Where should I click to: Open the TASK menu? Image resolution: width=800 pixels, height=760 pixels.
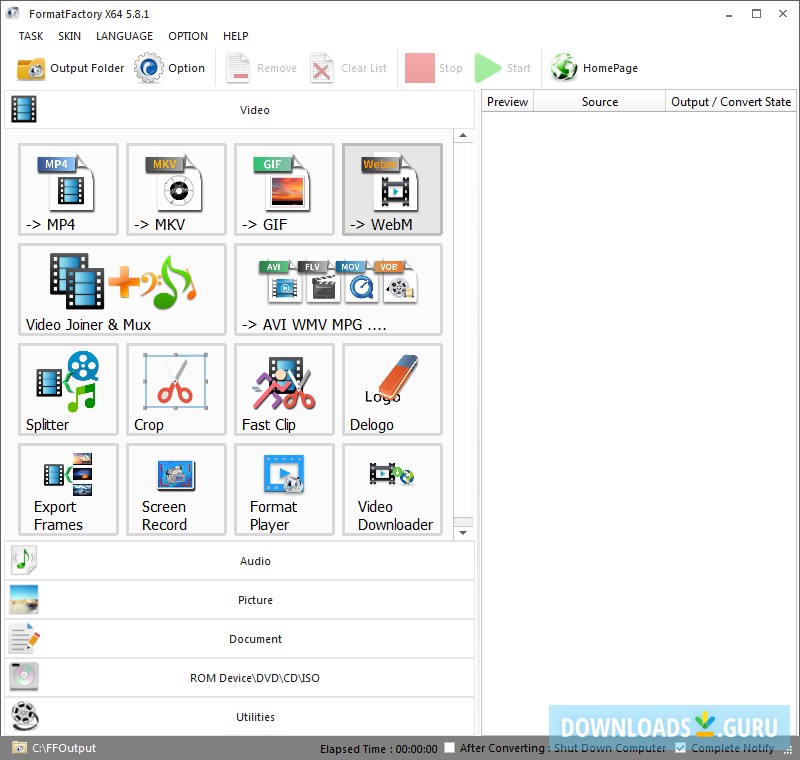click(x=31, y=36)
